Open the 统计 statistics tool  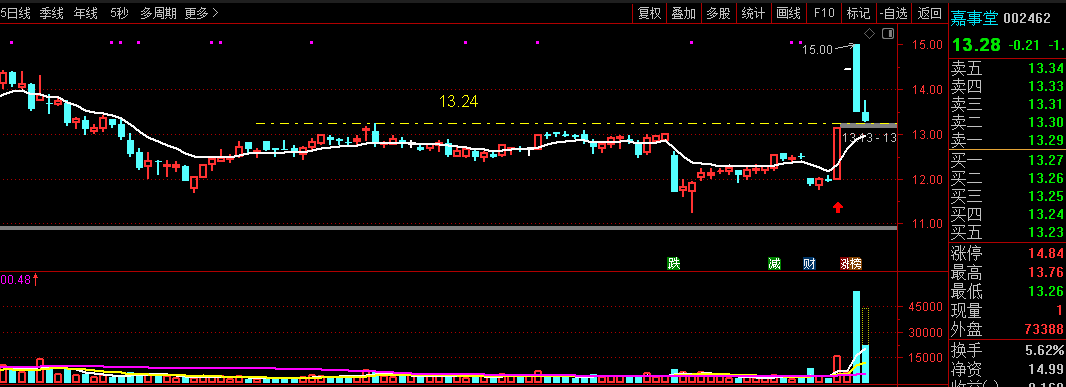[753, 13]
